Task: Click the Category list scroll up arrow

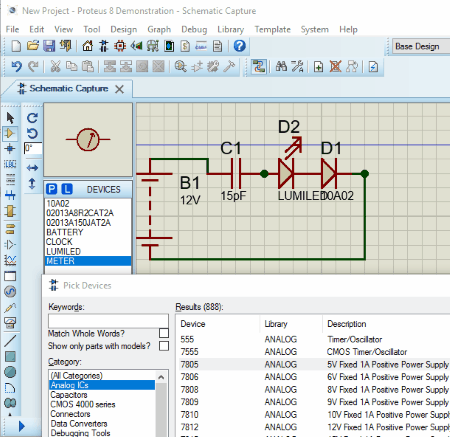Action: tap(161, 377)
